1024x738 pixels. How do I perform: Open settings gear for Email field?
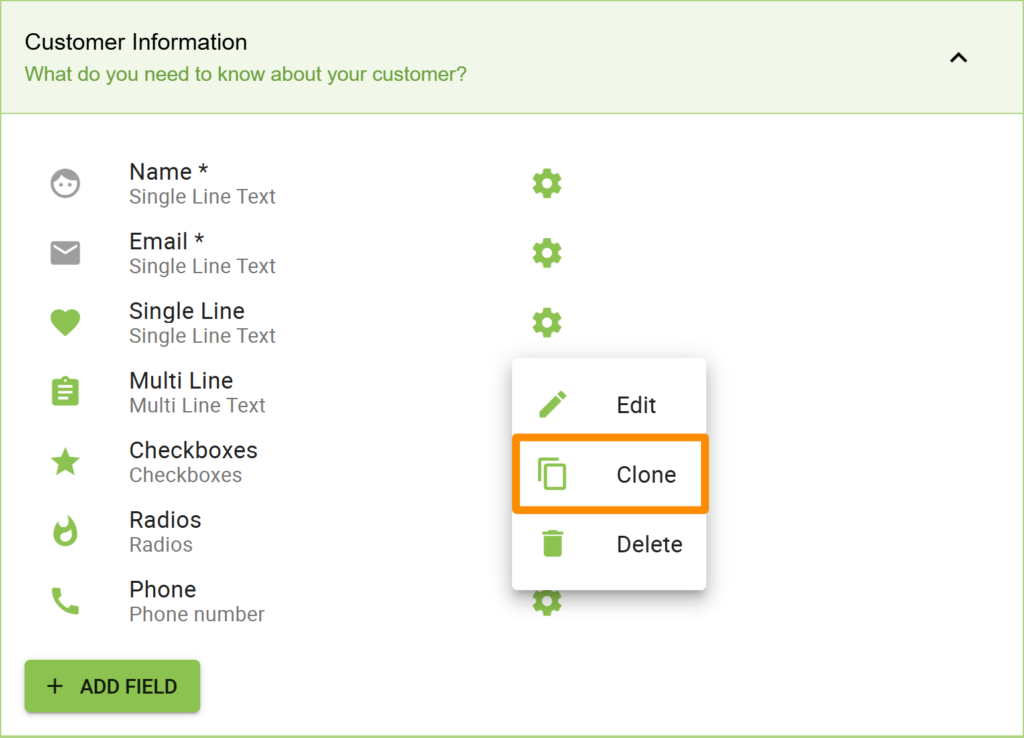tap(547, 253)
